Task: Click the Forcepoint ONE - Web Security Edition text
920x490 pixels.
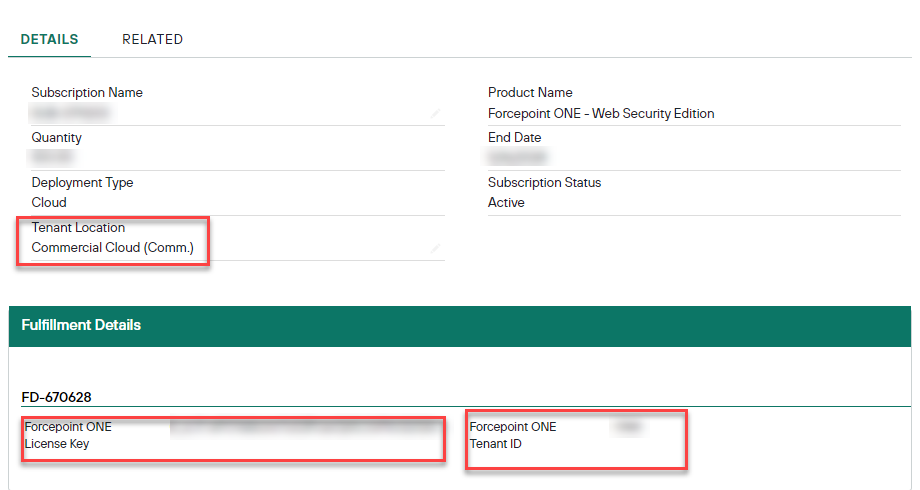Action: (x=601, y=113)
